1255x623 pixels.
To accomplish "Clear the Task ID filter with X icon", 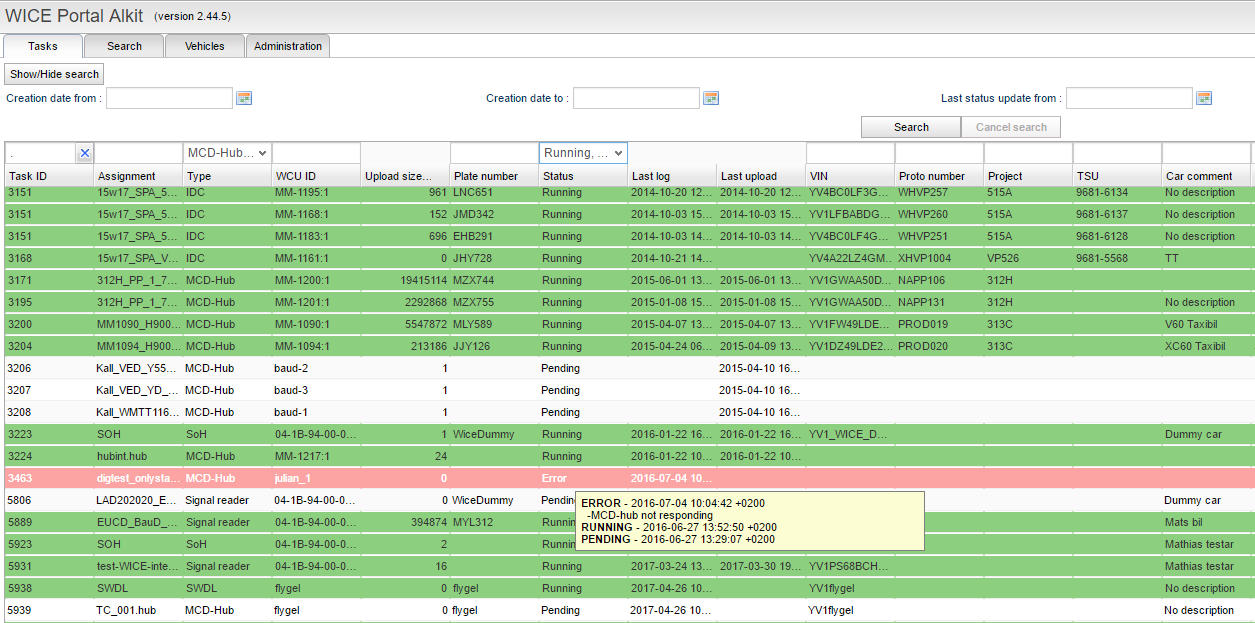I will point(85,153).
